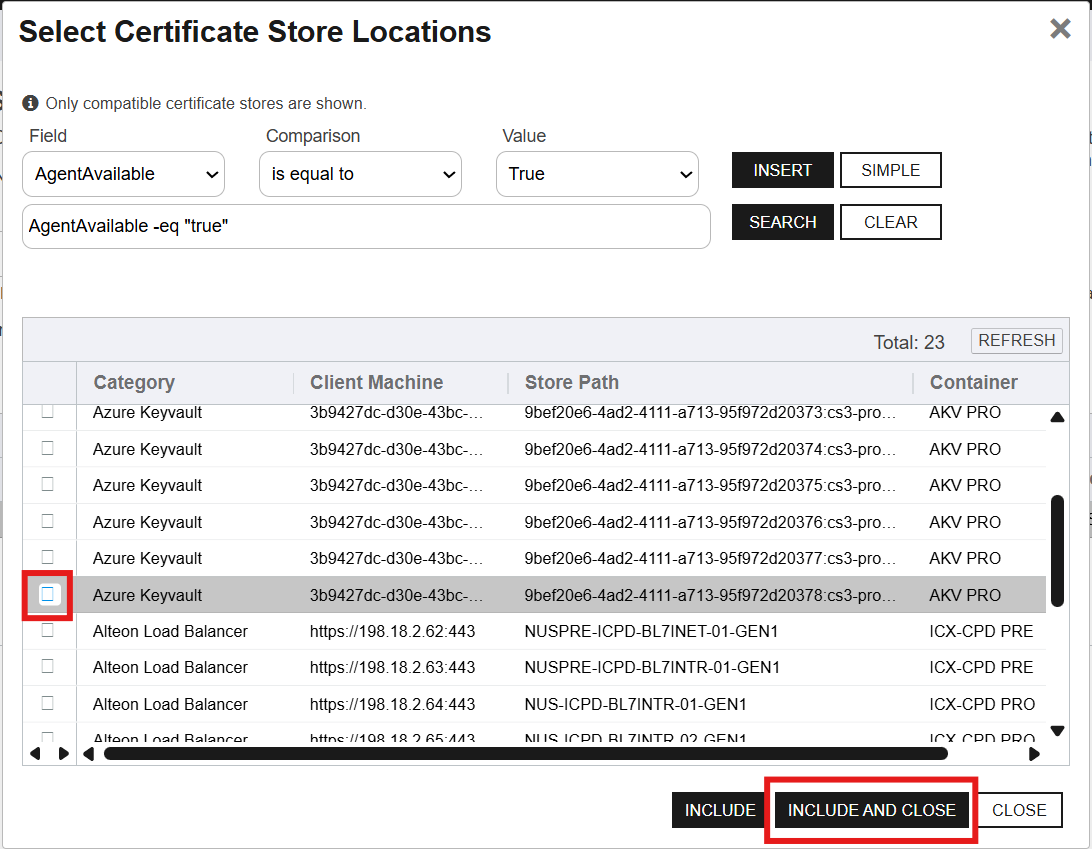The image size is (1092, 849).
Task: Tick checkbox for NUS-ICPD-BL7INTR-01-GEN1 row
Action: point(48,703)
